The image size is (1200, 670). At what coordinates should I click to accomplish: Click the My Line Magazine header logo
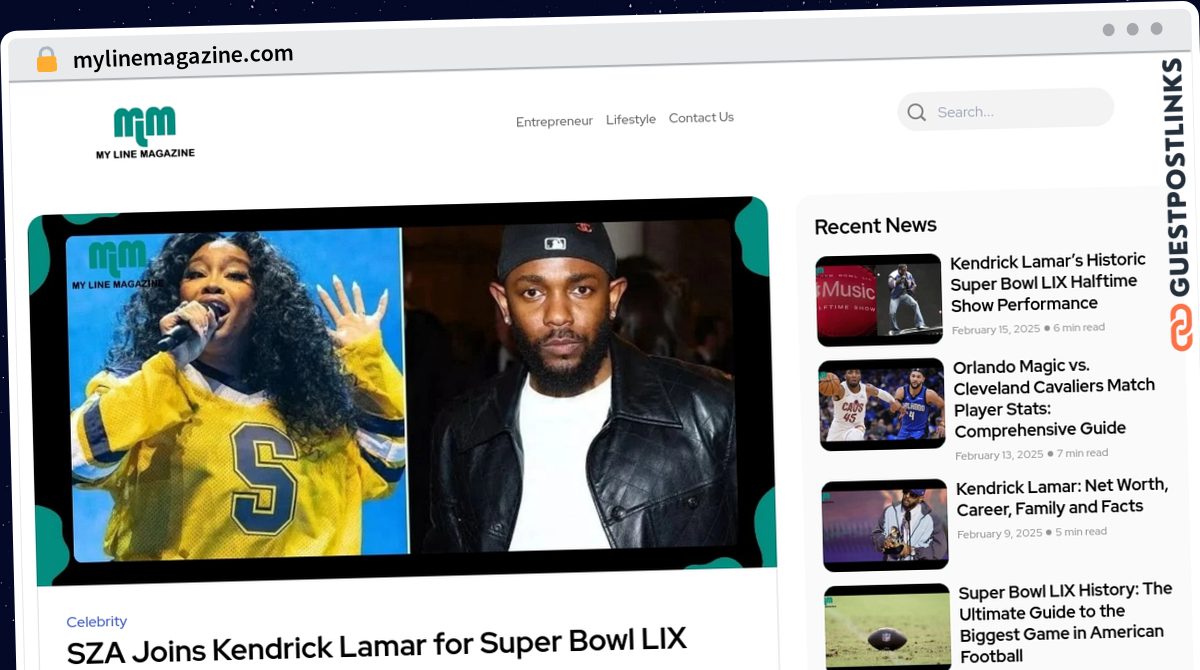(x=145, y=132)
